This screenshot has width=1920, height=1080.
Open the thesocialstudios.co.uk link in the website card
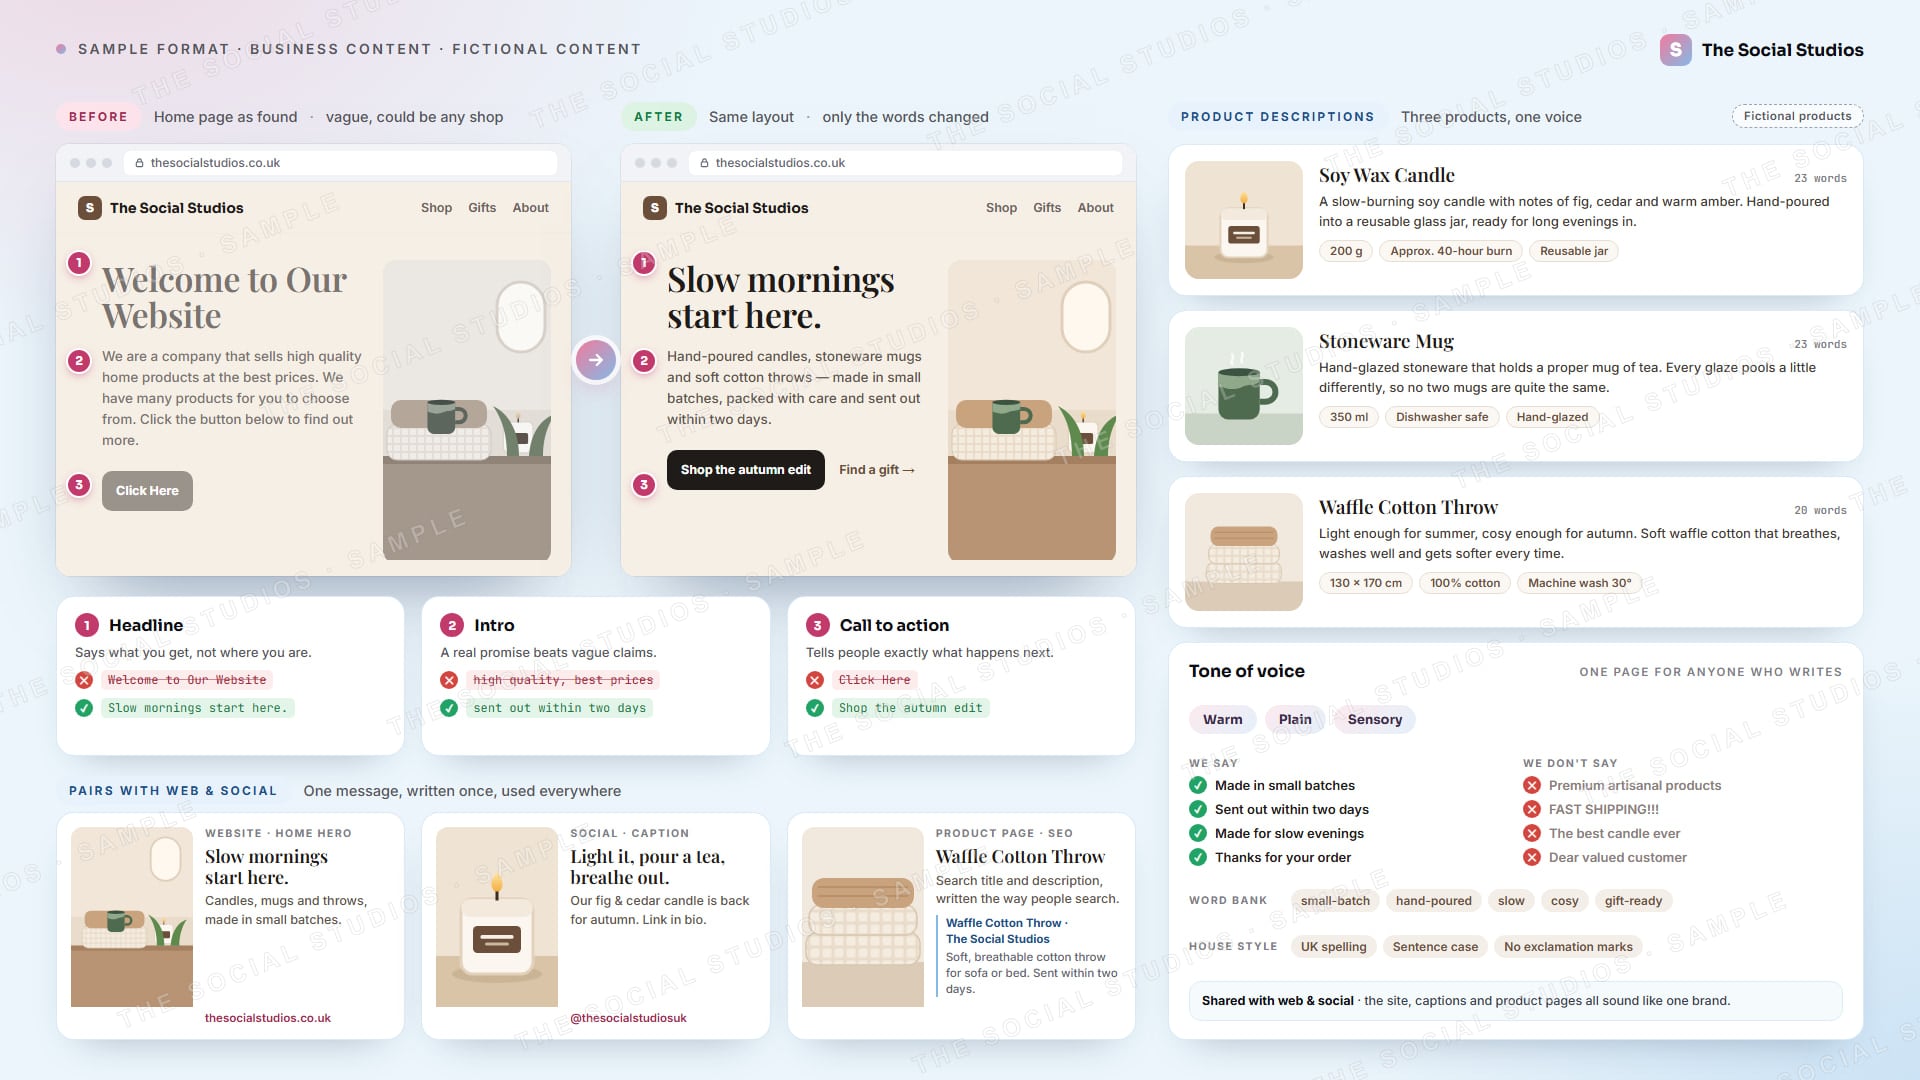pos(268,1018)
